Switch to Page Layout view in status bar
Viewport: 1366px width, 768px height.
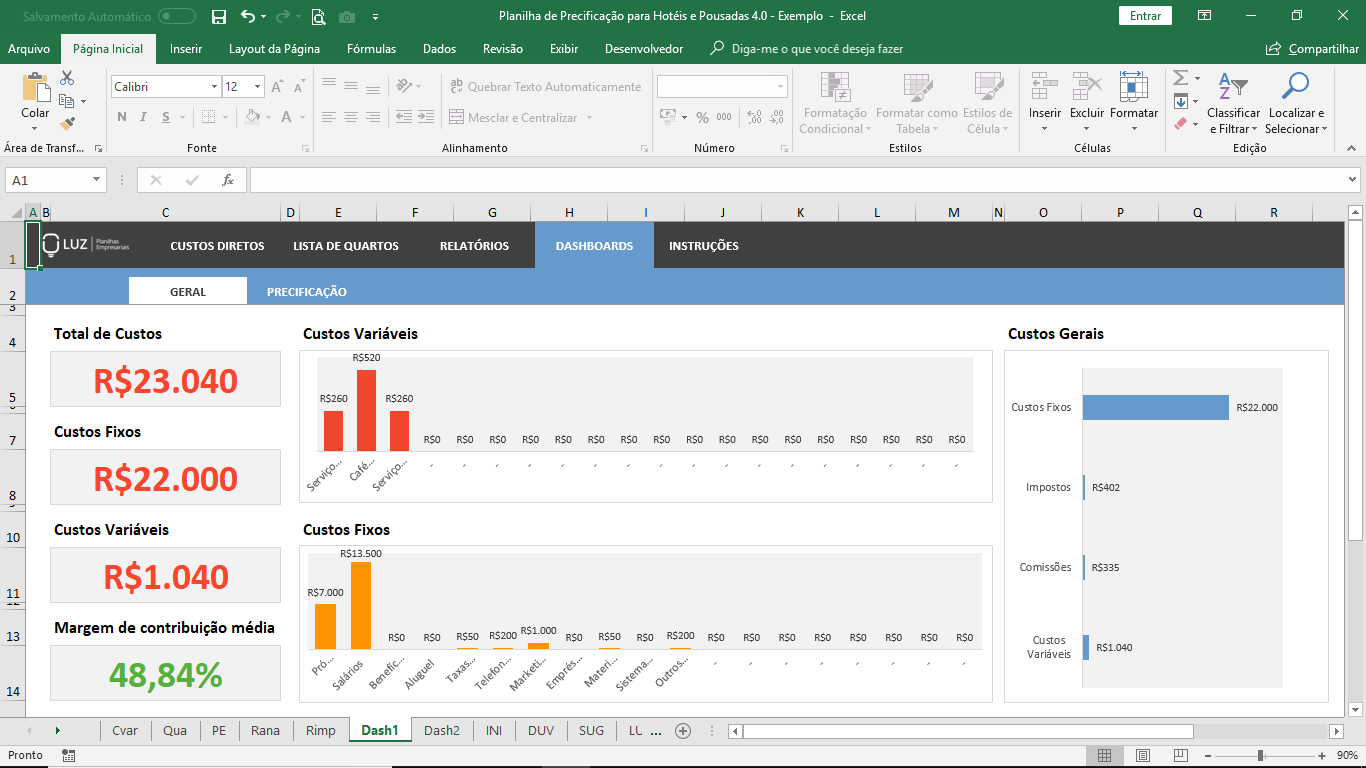point(1142,755)
